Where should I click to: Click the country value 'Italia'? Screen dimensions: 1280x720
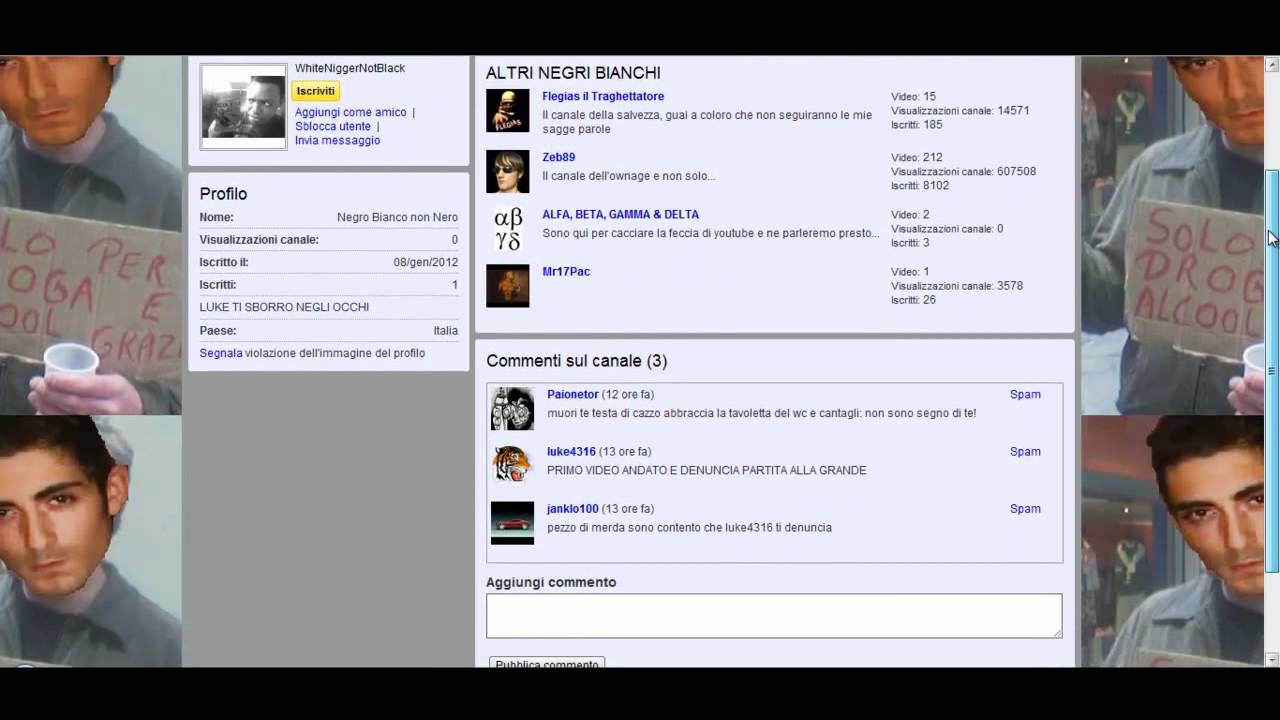[446, 331]
